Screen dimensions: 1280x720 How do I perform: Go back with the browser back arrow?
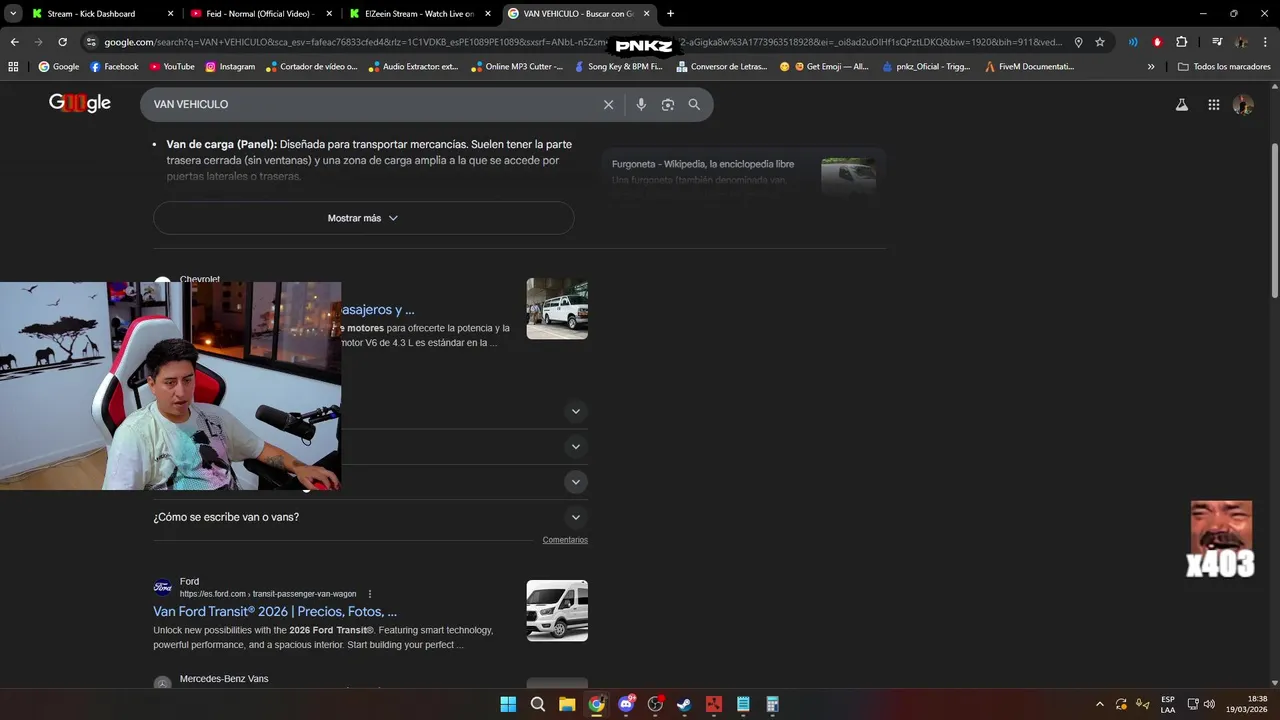(x=14, y=42)
